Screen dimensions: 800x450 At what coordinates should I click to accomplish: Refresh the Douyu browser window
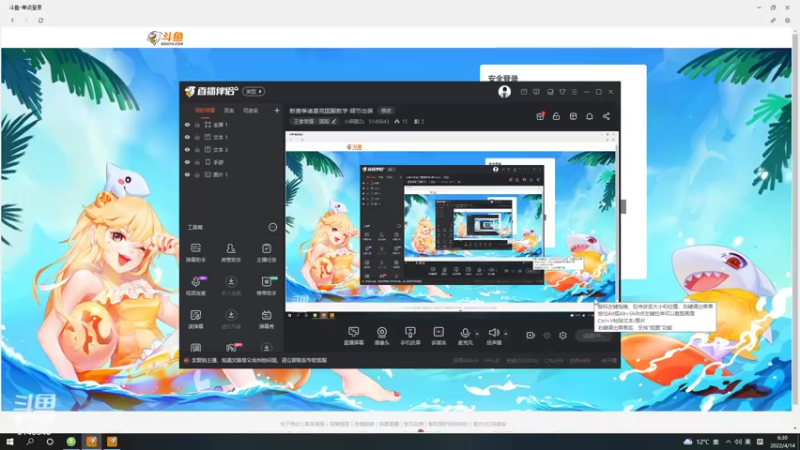pyautogui.click(x=41, y=20)
